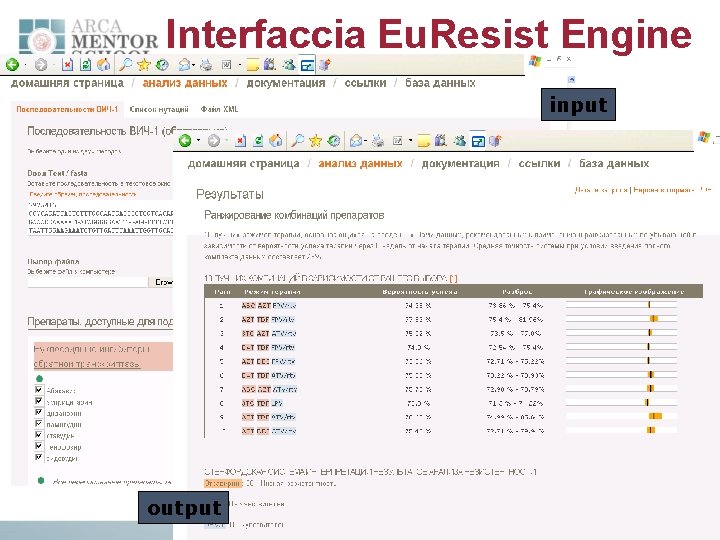Viewport: 720px width, 540px height.
Task: Click Edit page icon in input window toolbar
Action: click(x=226, y=65)
